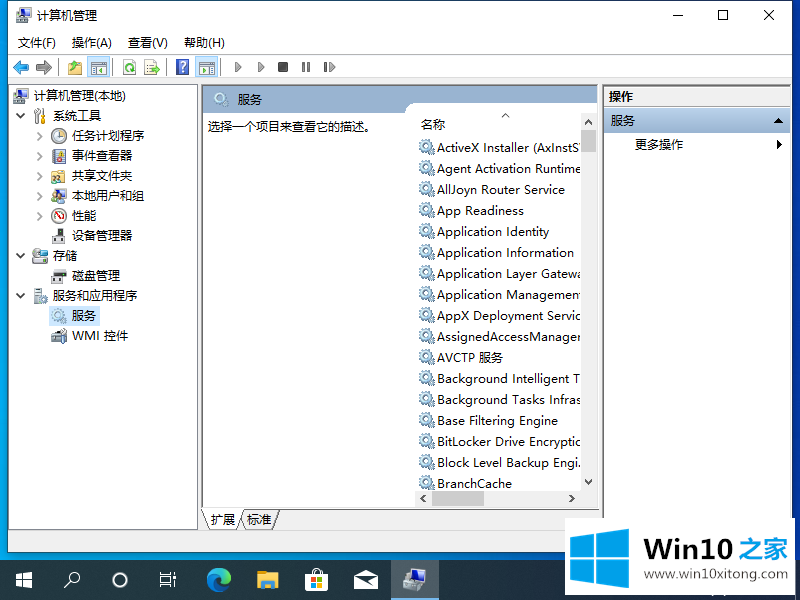800x600 pixels.
Task: Open 更多操作 submenu in actions pane
Action: 658,145
